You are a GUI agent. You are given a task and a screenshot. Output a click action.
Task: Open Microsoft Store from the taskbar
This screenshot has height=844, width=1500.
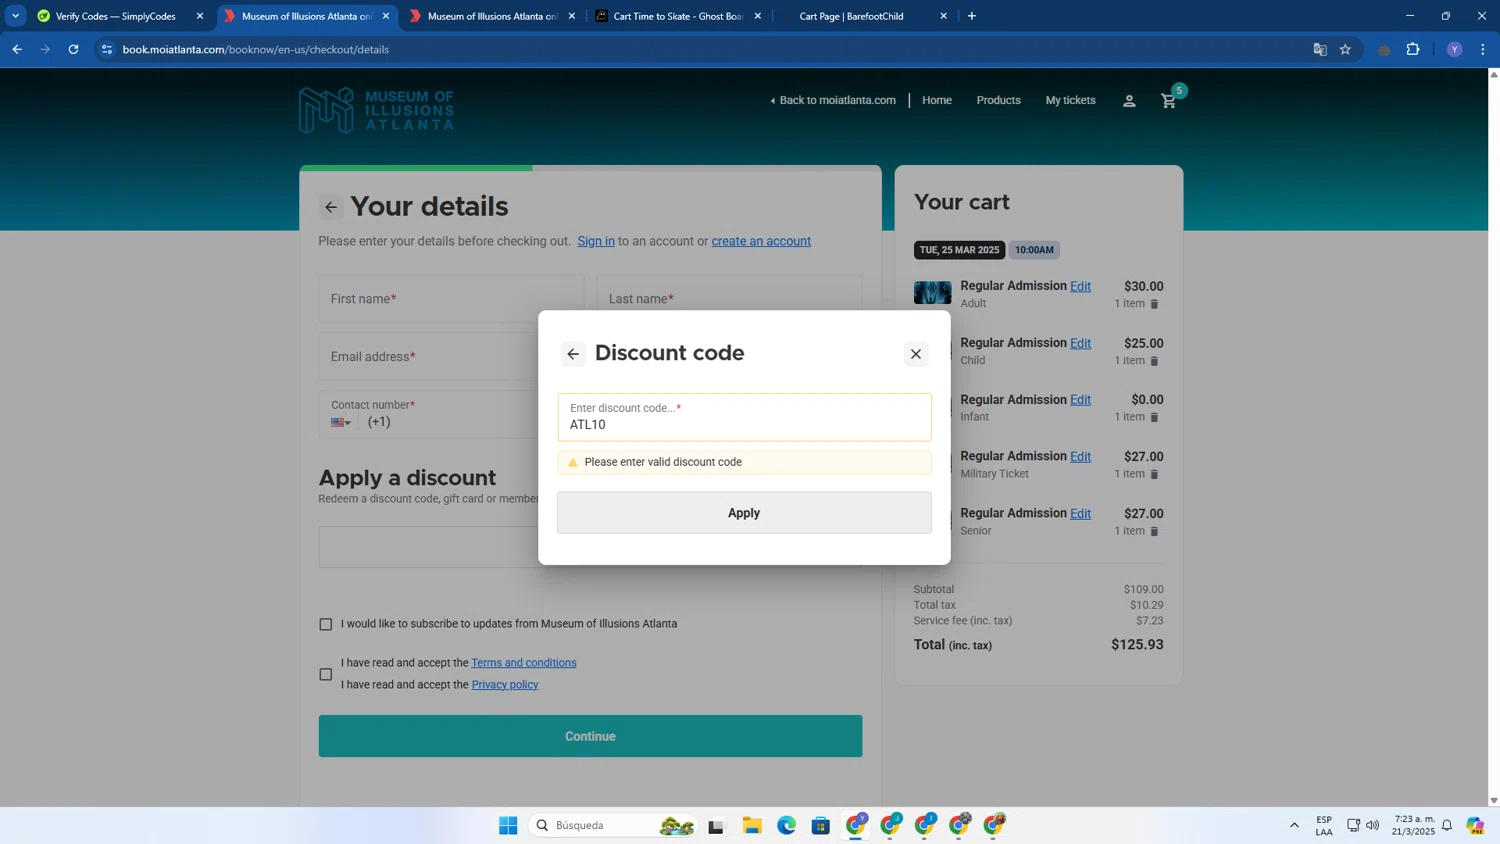click(821, 825)
